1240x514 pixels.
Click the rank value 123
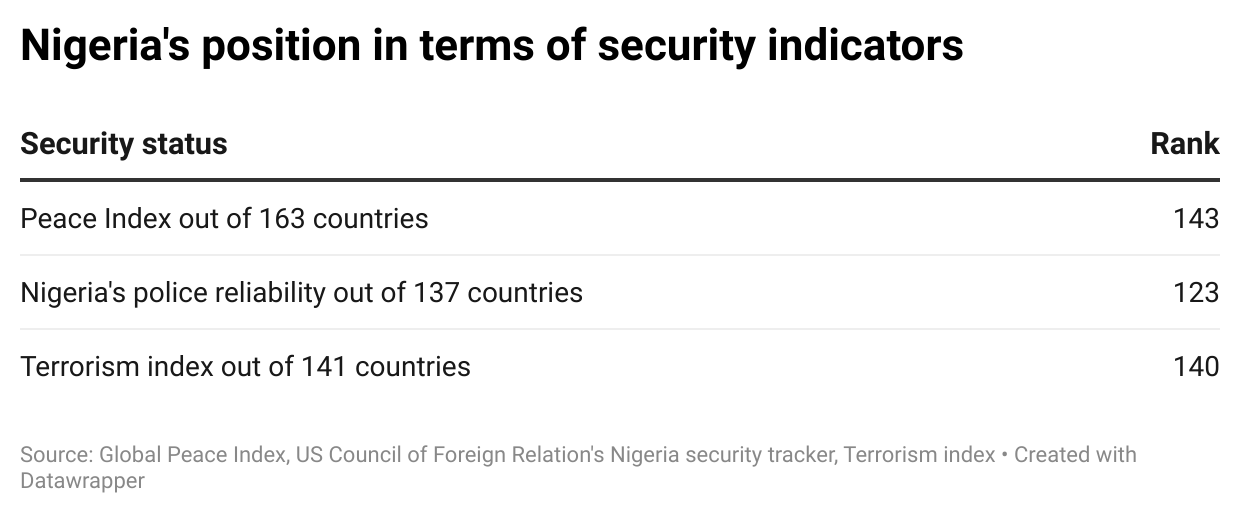[x=1196, y=292]
